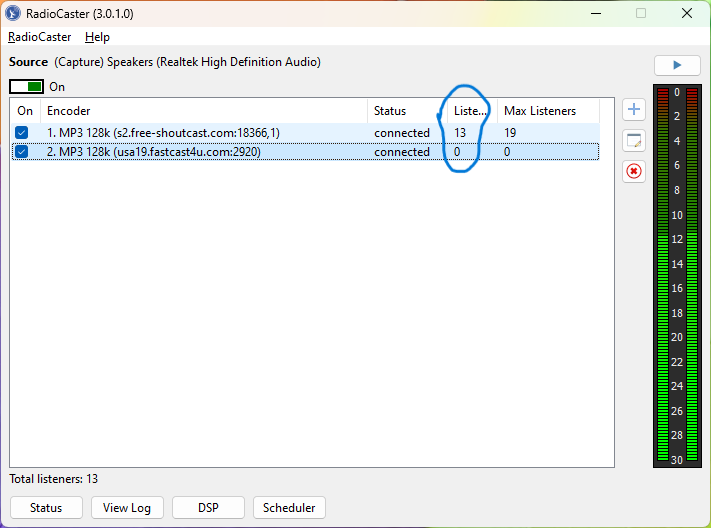Click the Max Listeners column header
Viewport: 711px width, 528px height.
point(548,111)
